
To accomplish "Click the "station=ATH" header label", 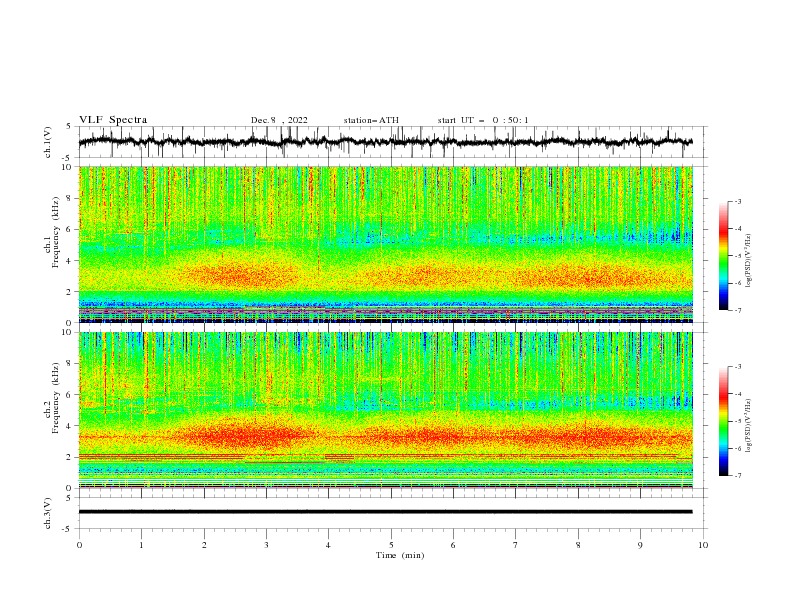I will pos(371,120).
